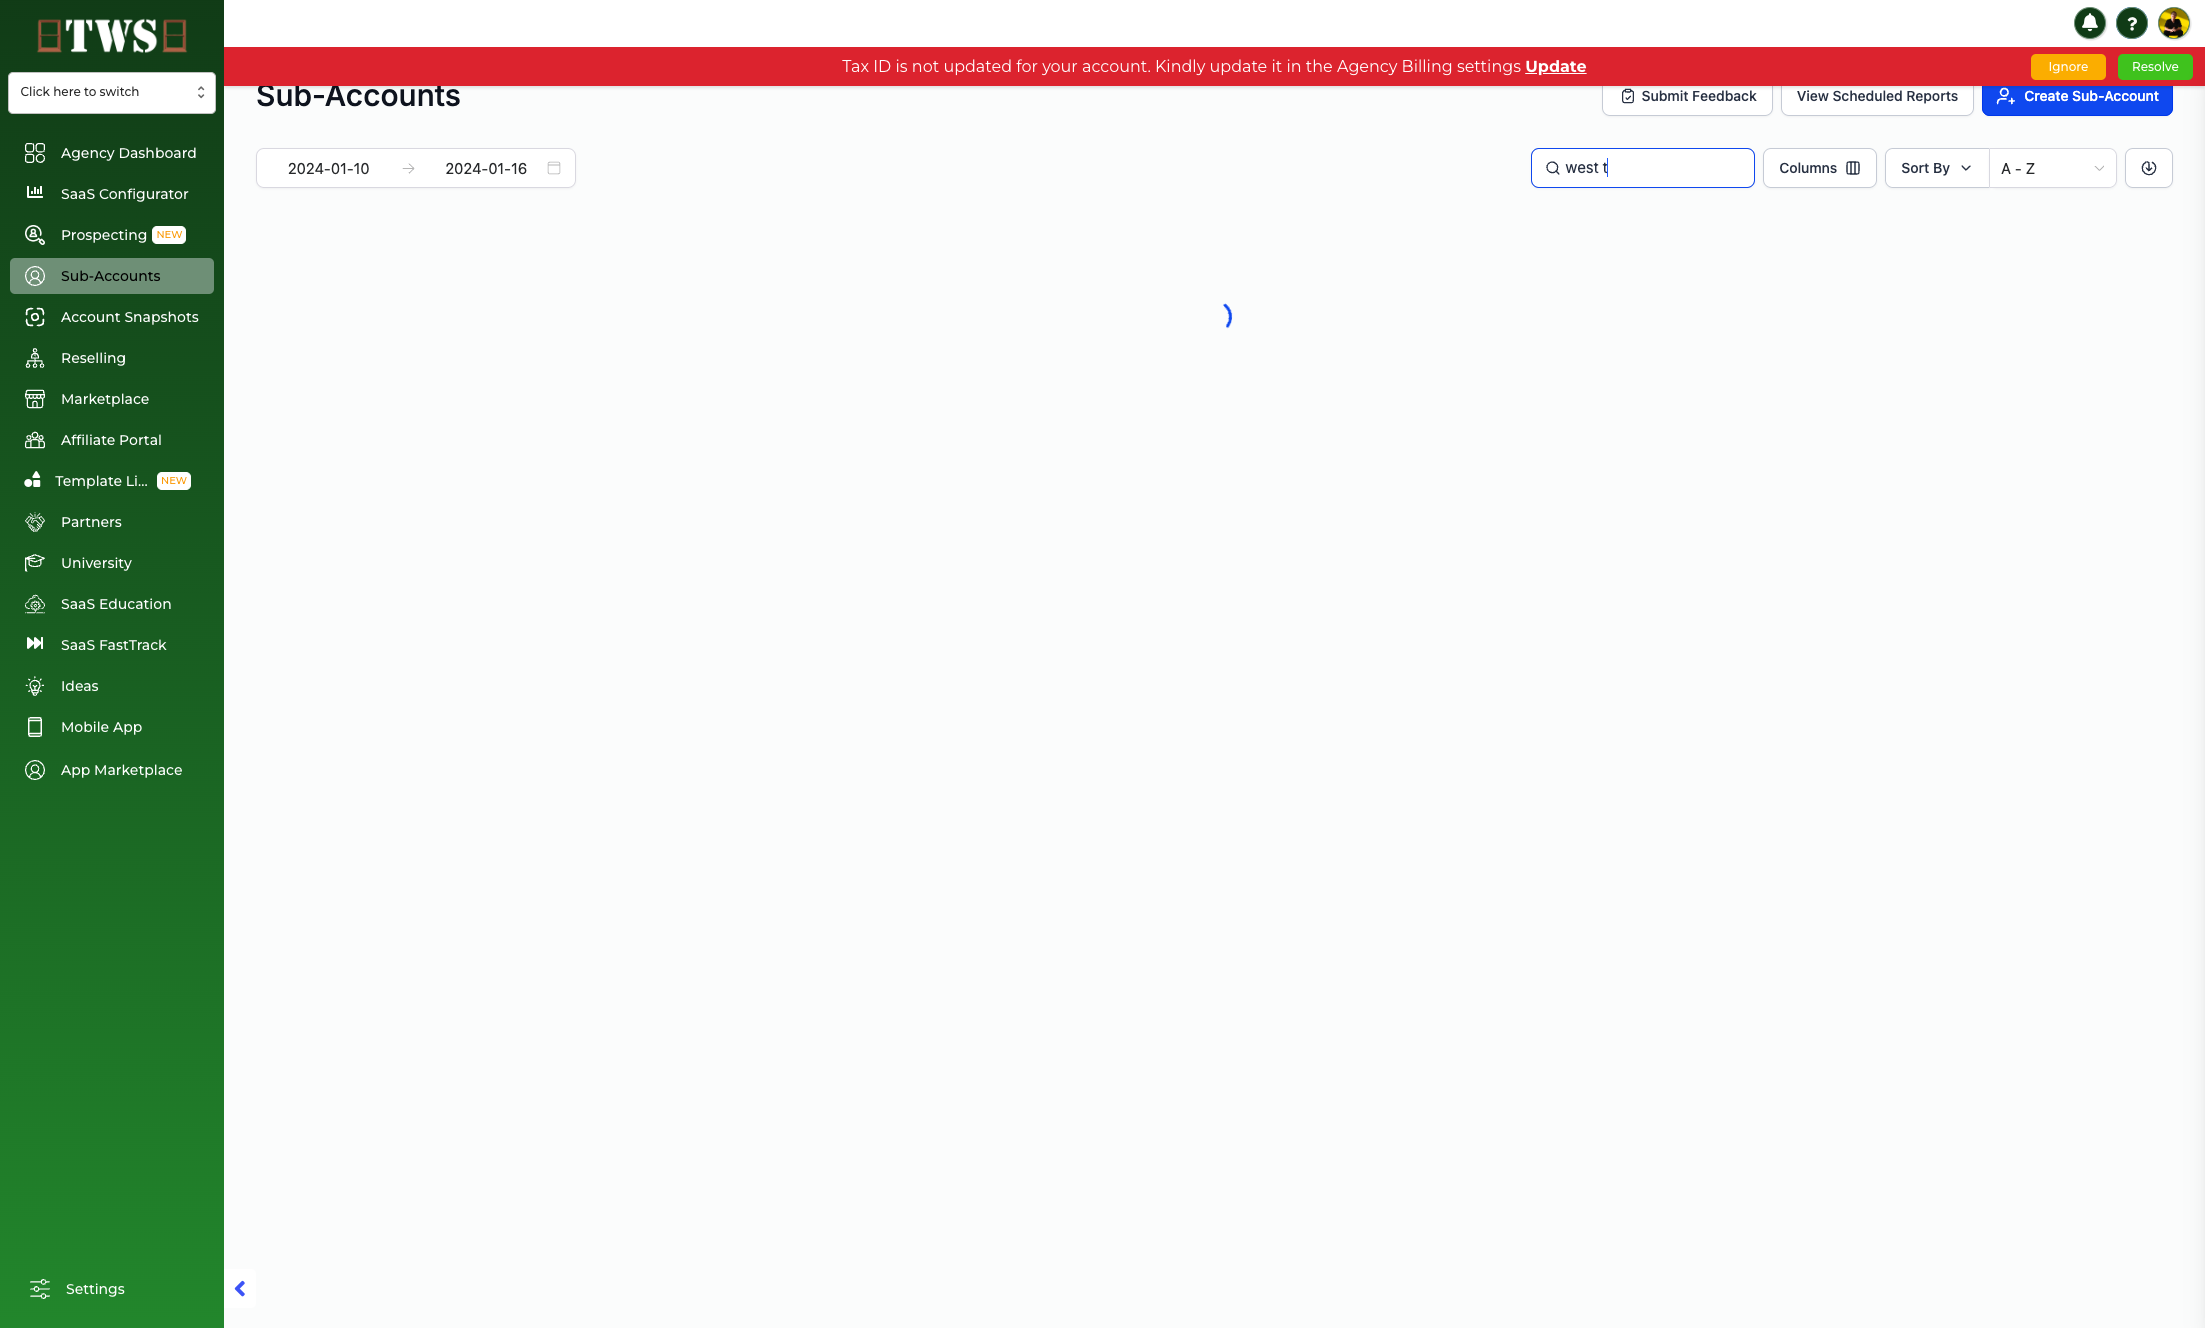Open Prospecting in the sidebar
This screenshot has height=1328, width=2205.
coord(112,235)
